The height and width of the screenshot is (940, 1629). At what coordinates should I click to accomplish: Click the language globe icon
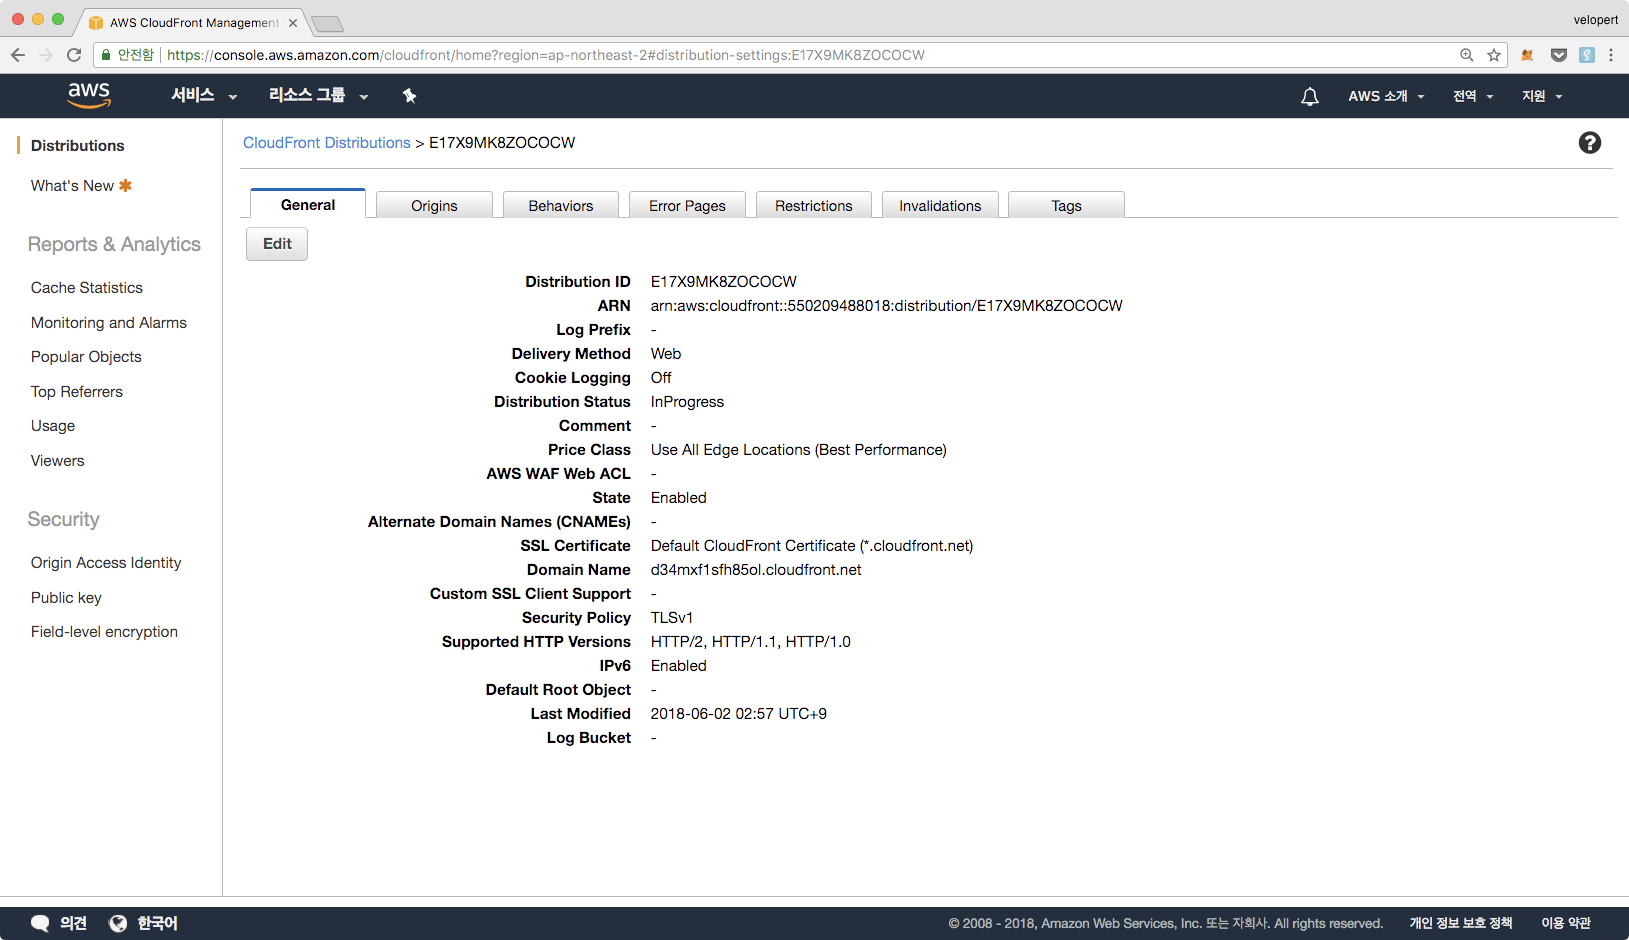(x=118, y=923)
